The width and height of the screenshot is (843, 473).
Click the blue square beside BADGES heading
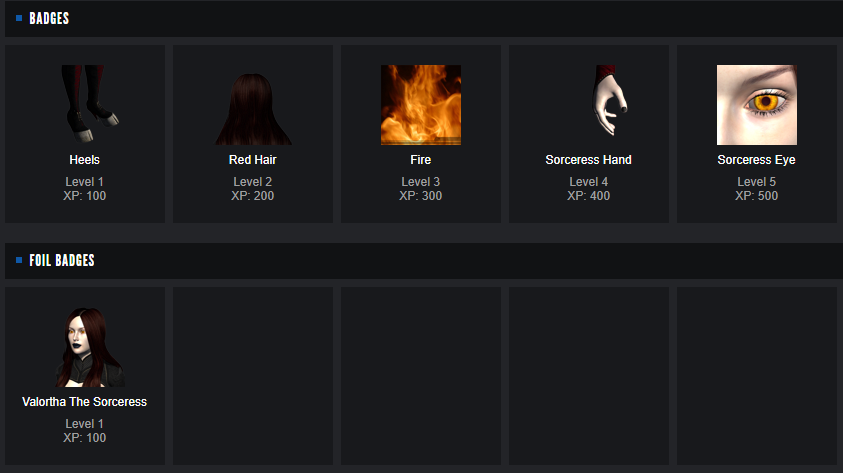[x=19, y=18]
